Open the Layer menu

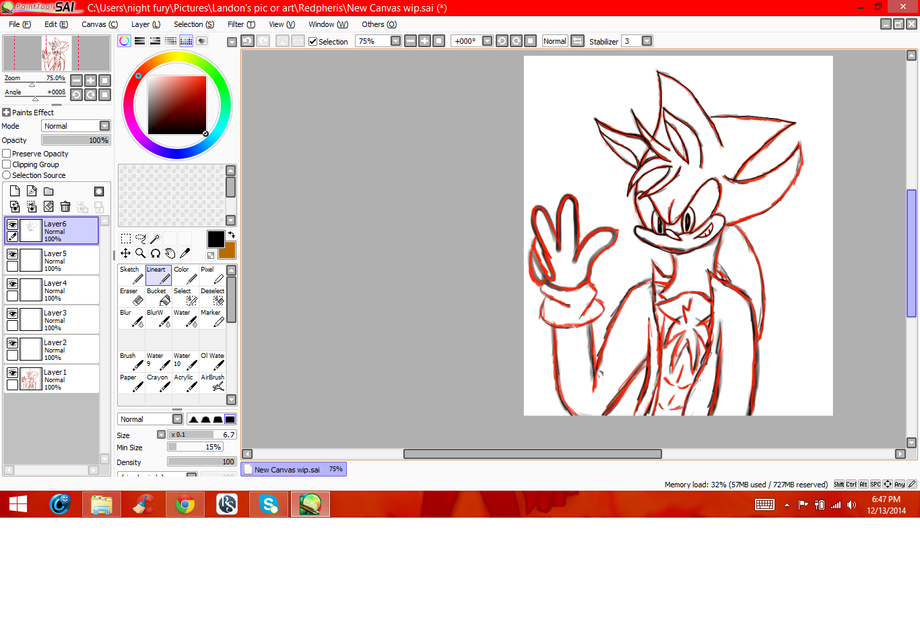(x=145, y=24)
